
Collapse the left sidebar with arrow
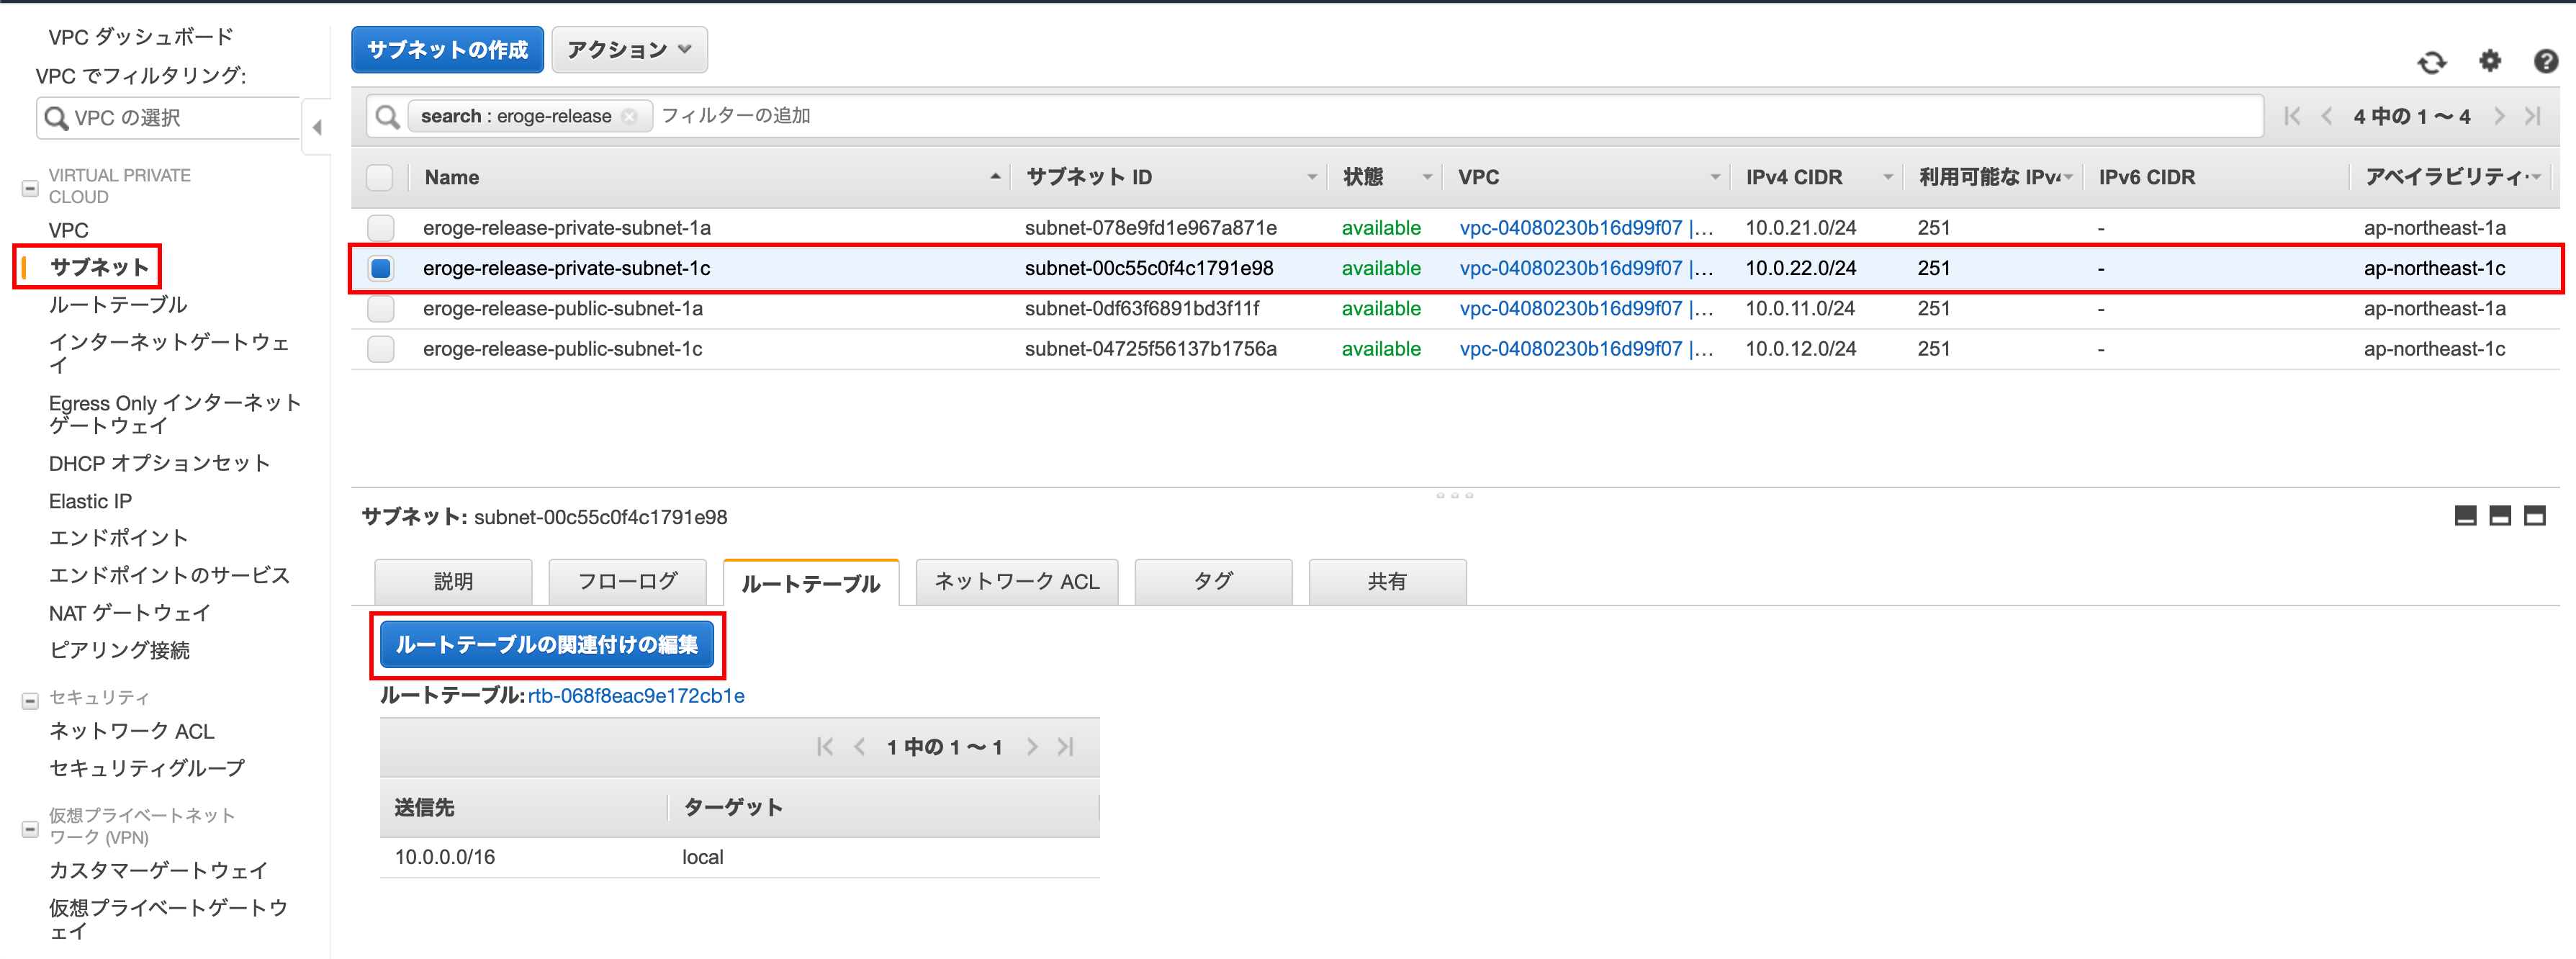coord(317,127)
